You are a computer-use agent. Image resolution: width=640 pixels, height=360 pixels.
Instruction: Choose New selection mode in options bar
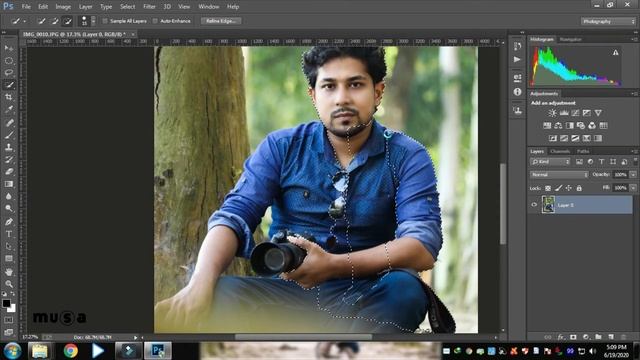[41, 21]
